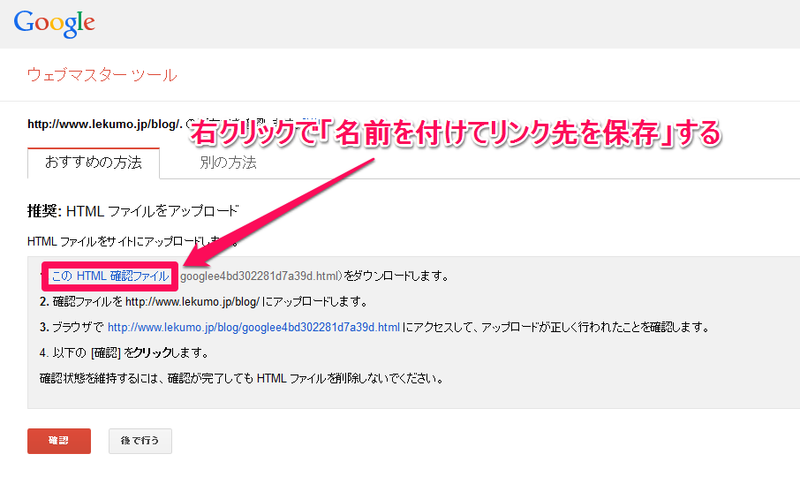800x492 pixels.
Task: Click the 後で行う button
Action: pyautogui.click(x=140, y=440)
